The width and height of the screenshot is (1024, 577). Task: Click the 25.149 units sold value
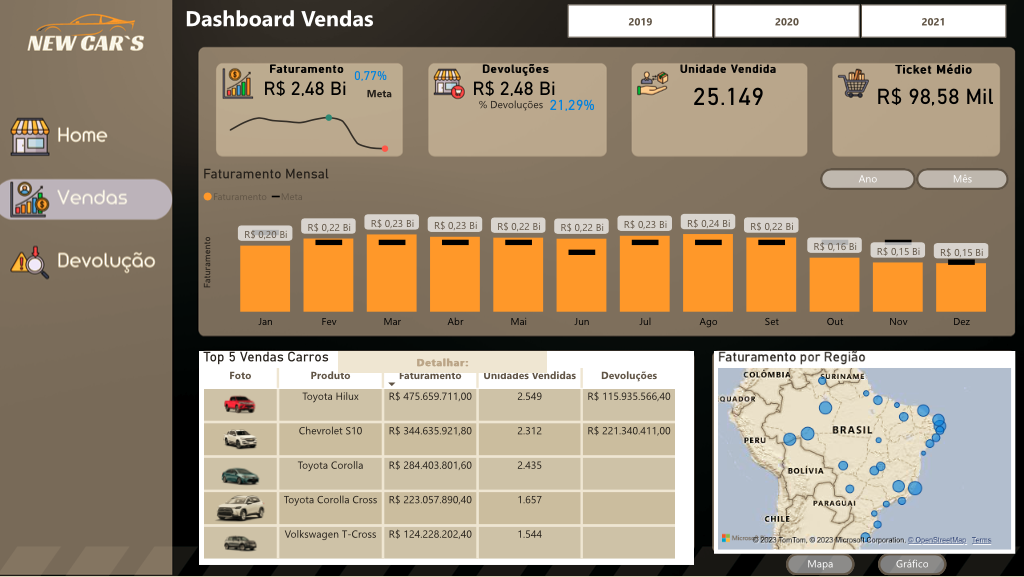click(728, 97)
